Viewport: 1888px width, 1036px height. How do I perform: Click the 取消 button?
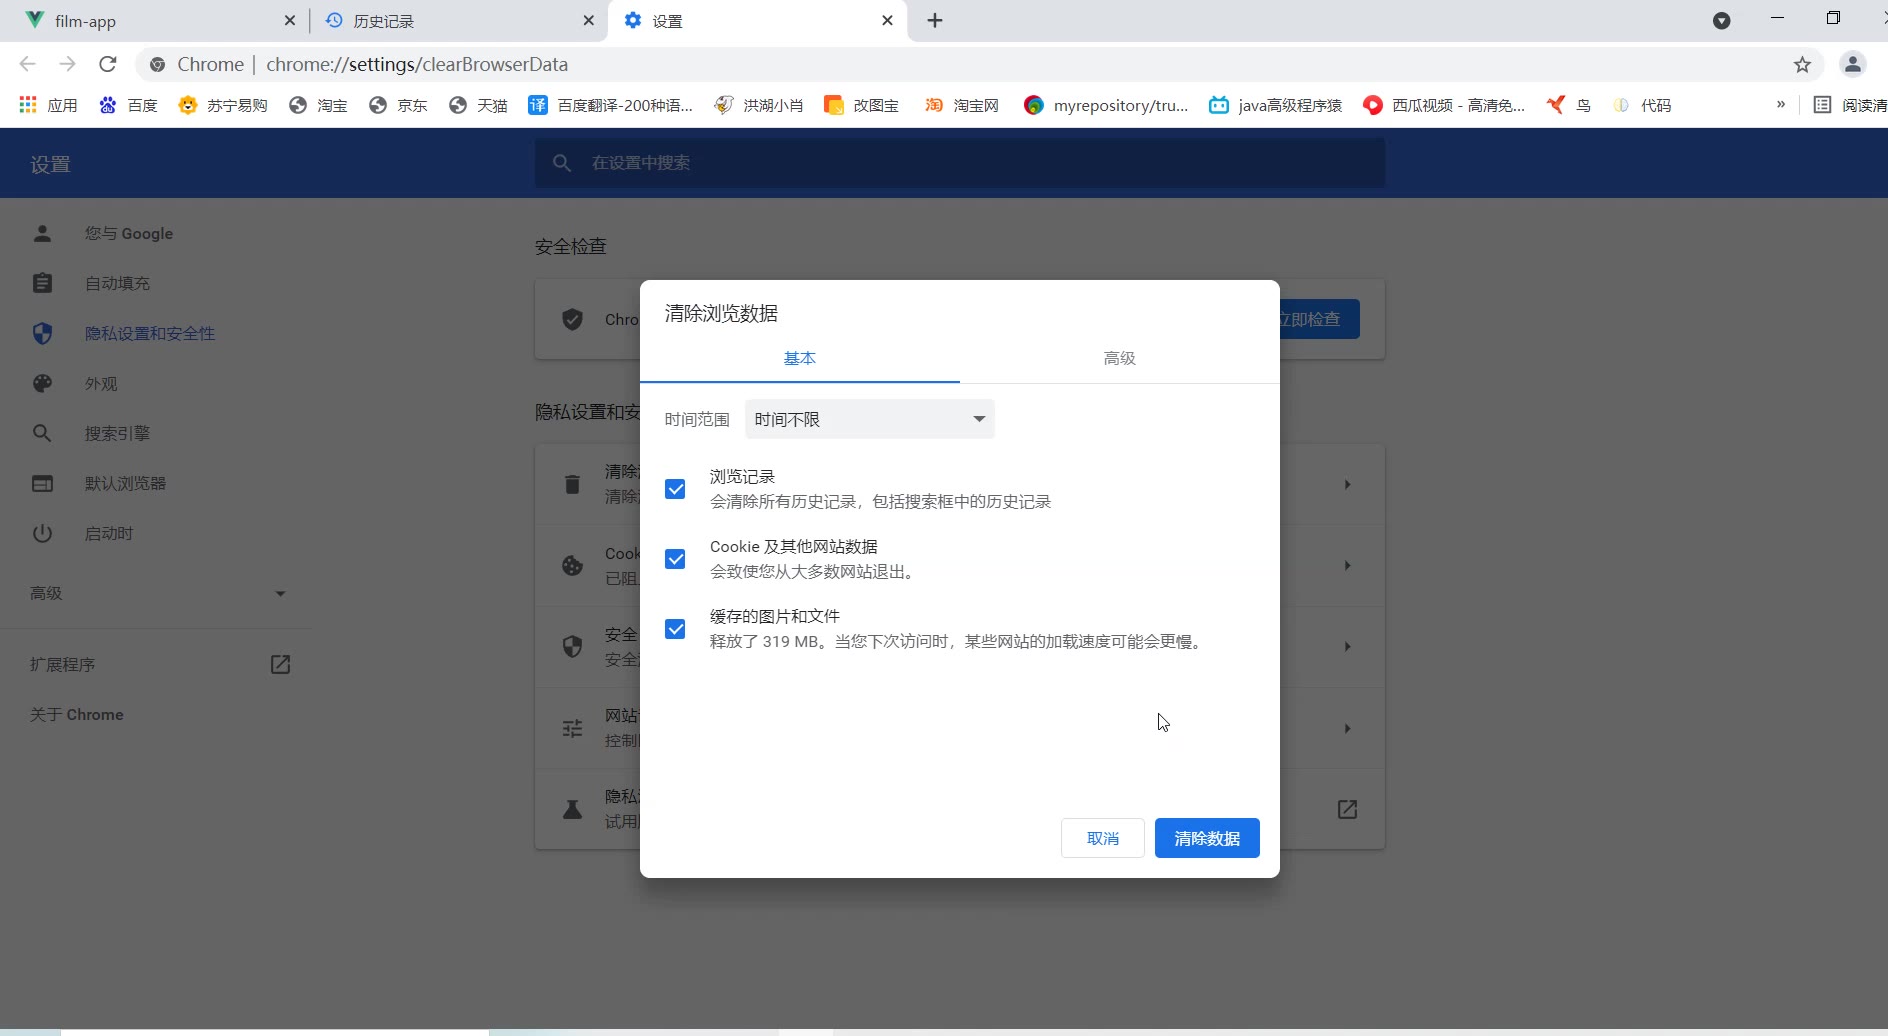coord(1102,838)
